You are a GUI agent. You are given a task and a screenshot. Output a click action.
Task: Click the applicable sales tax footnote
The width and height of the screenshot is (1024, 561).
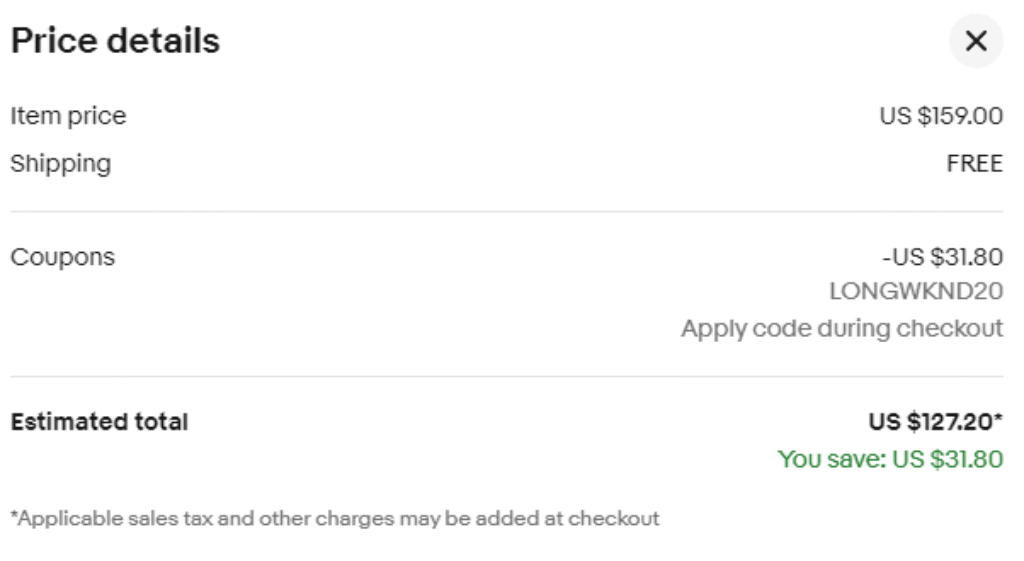click(x=334, y=517)
